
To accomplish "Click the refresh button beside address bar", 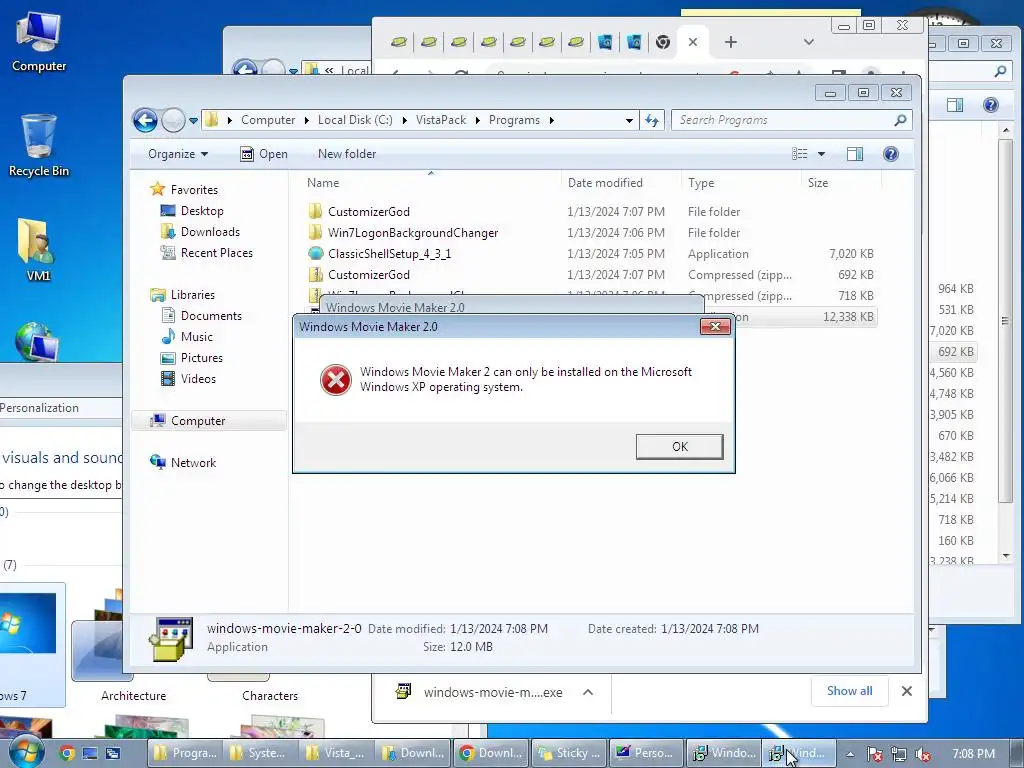I will pyautogui.click(x=652, y=120).
